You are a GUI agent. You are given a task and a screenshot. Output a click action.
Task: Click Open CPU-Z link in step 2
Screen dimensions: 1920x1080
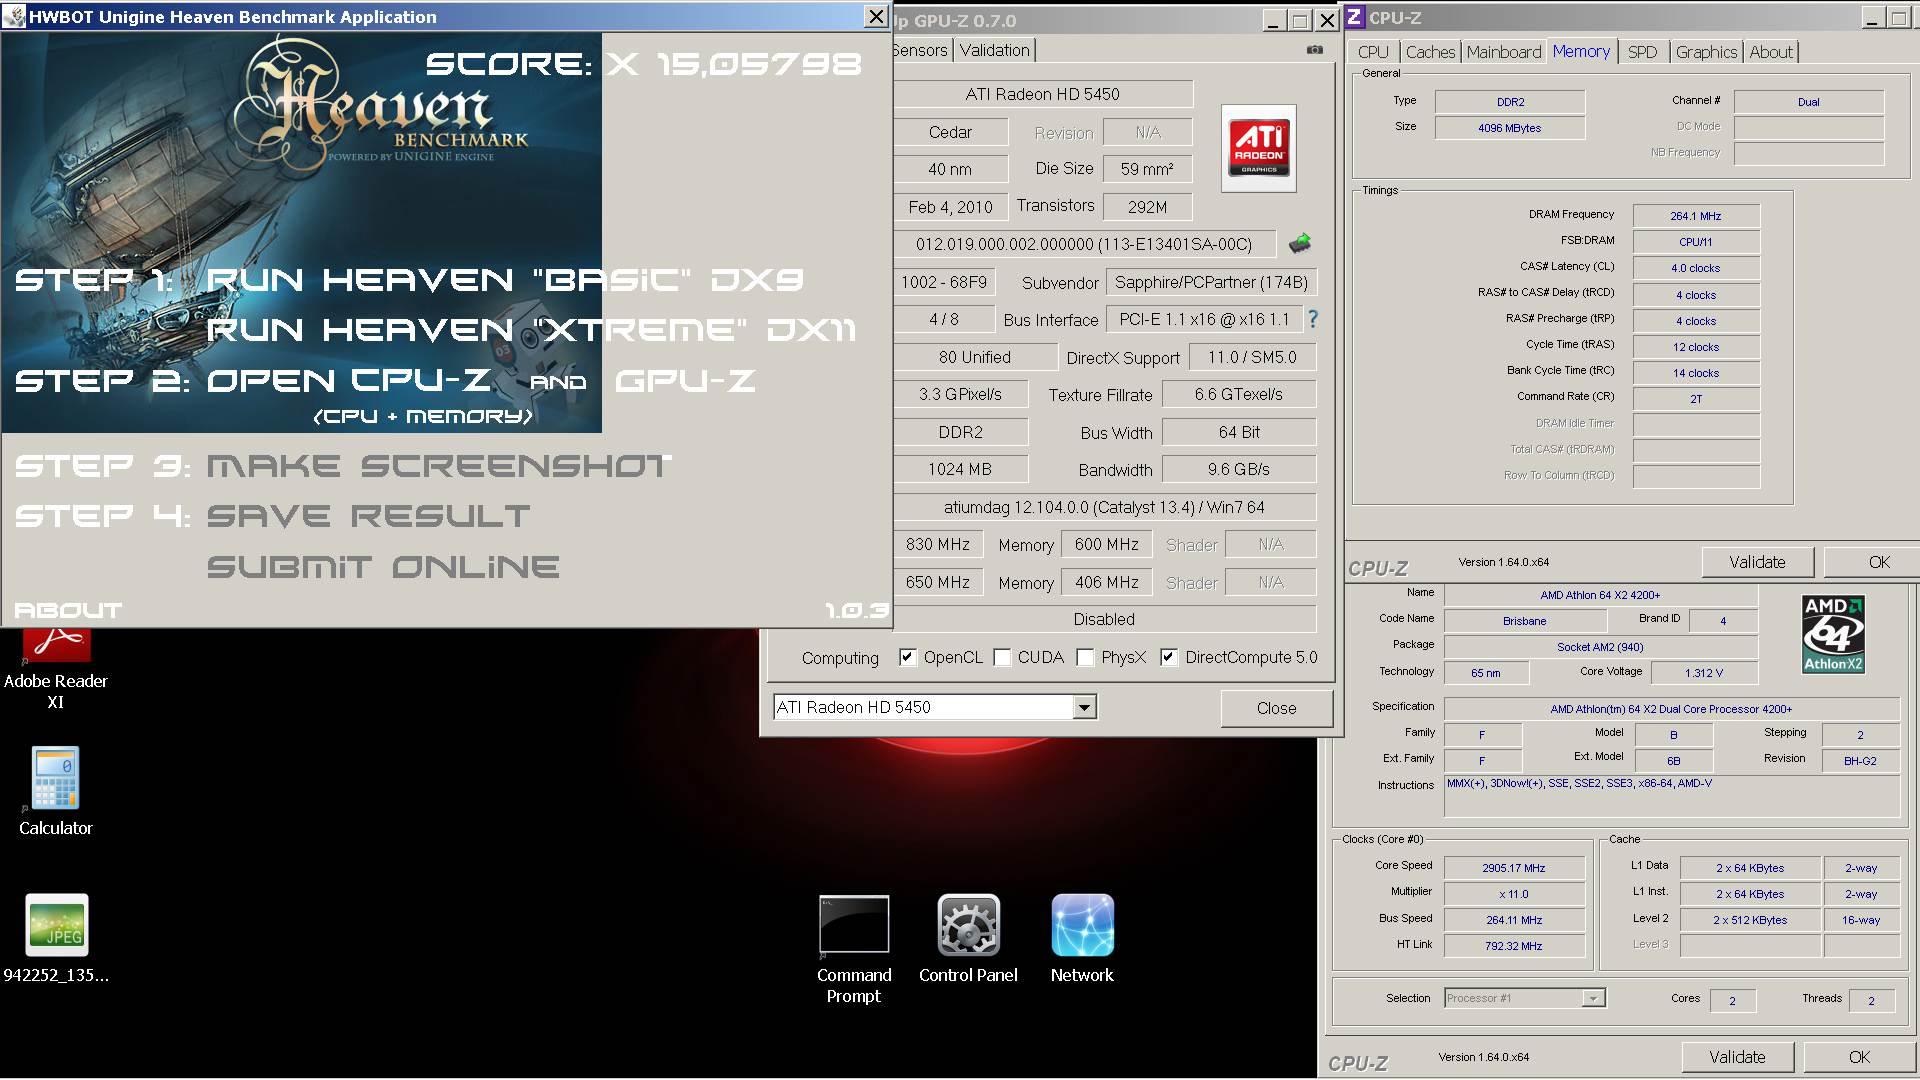pyautogui.click(x=349, y=381)
